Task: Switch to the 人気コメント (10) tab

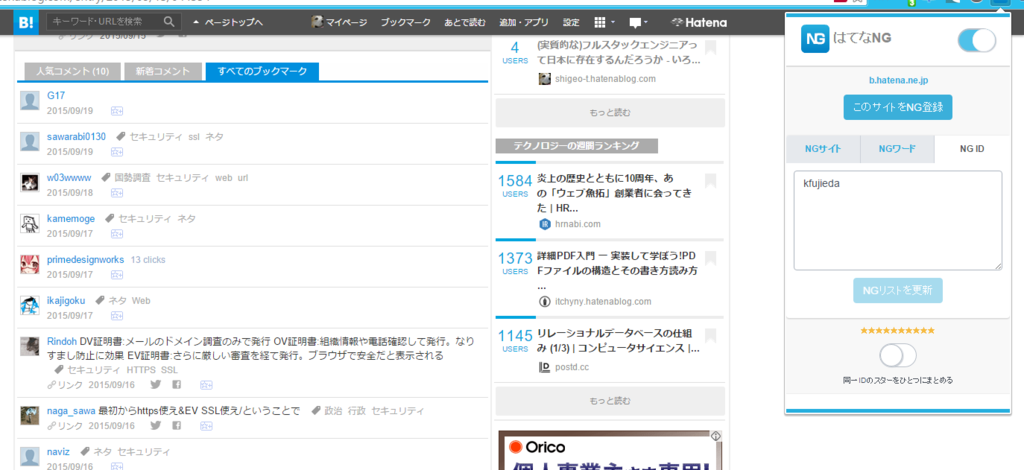Action: click(x=72, y=71)
